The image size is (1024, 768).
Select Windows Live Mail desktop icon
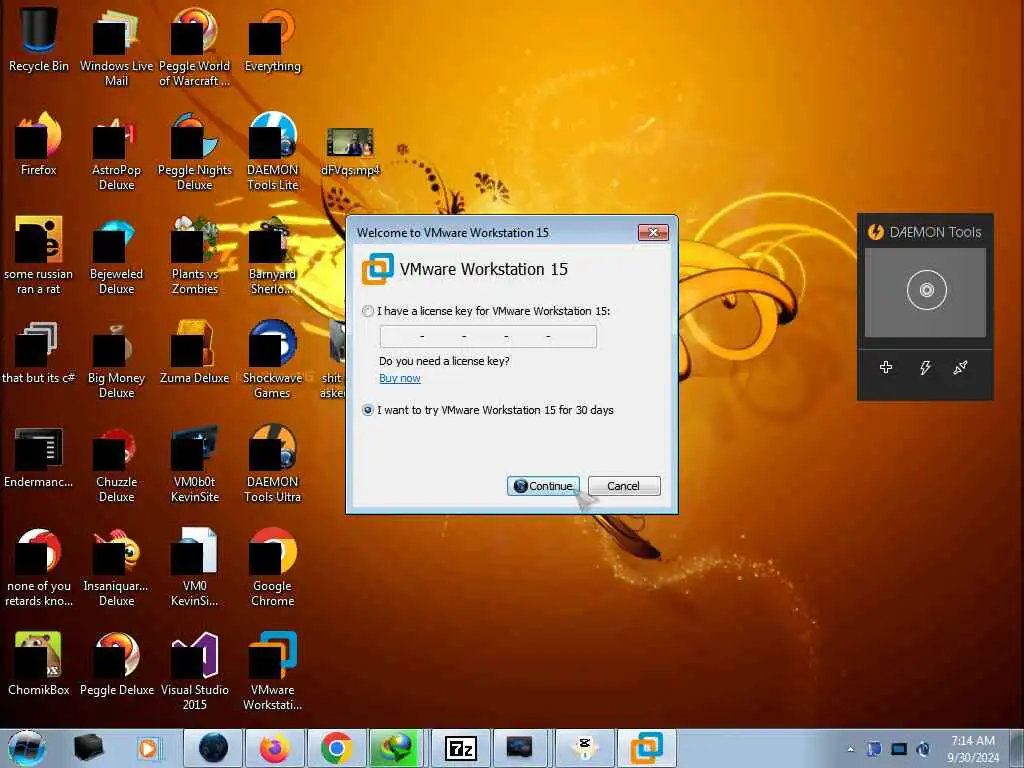point(116,46)
